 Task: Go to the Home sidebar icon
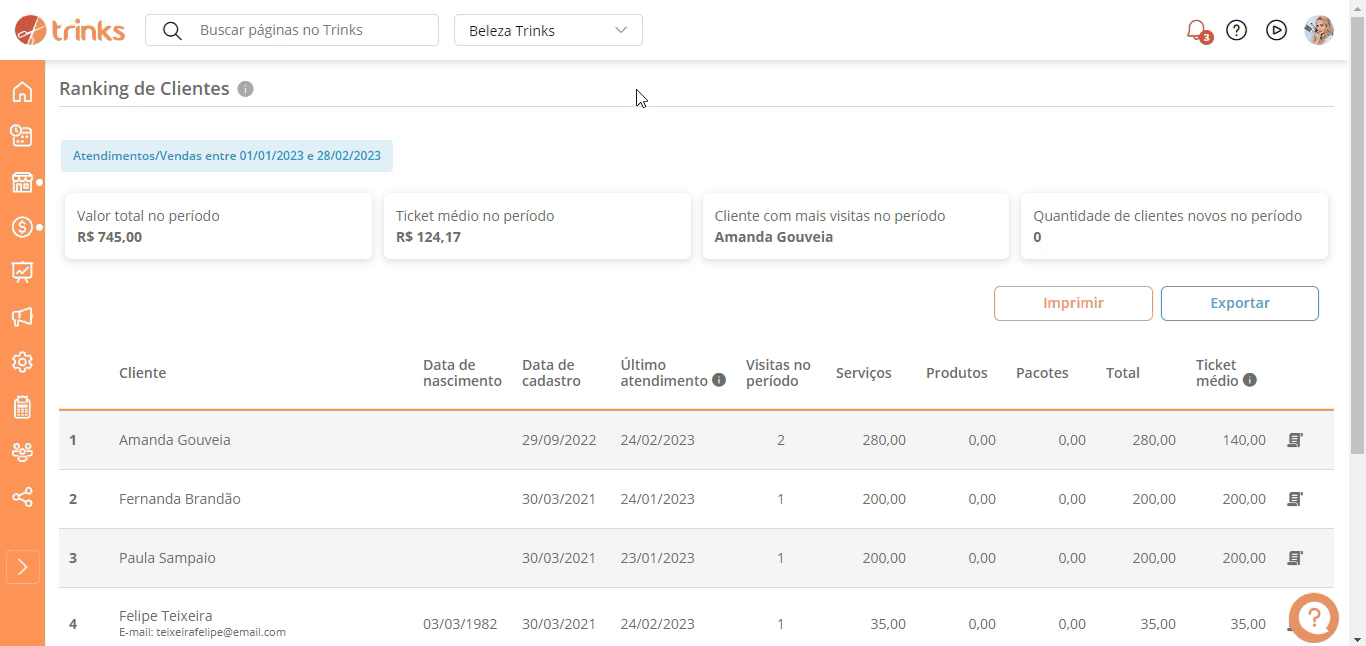coord(22,92)
